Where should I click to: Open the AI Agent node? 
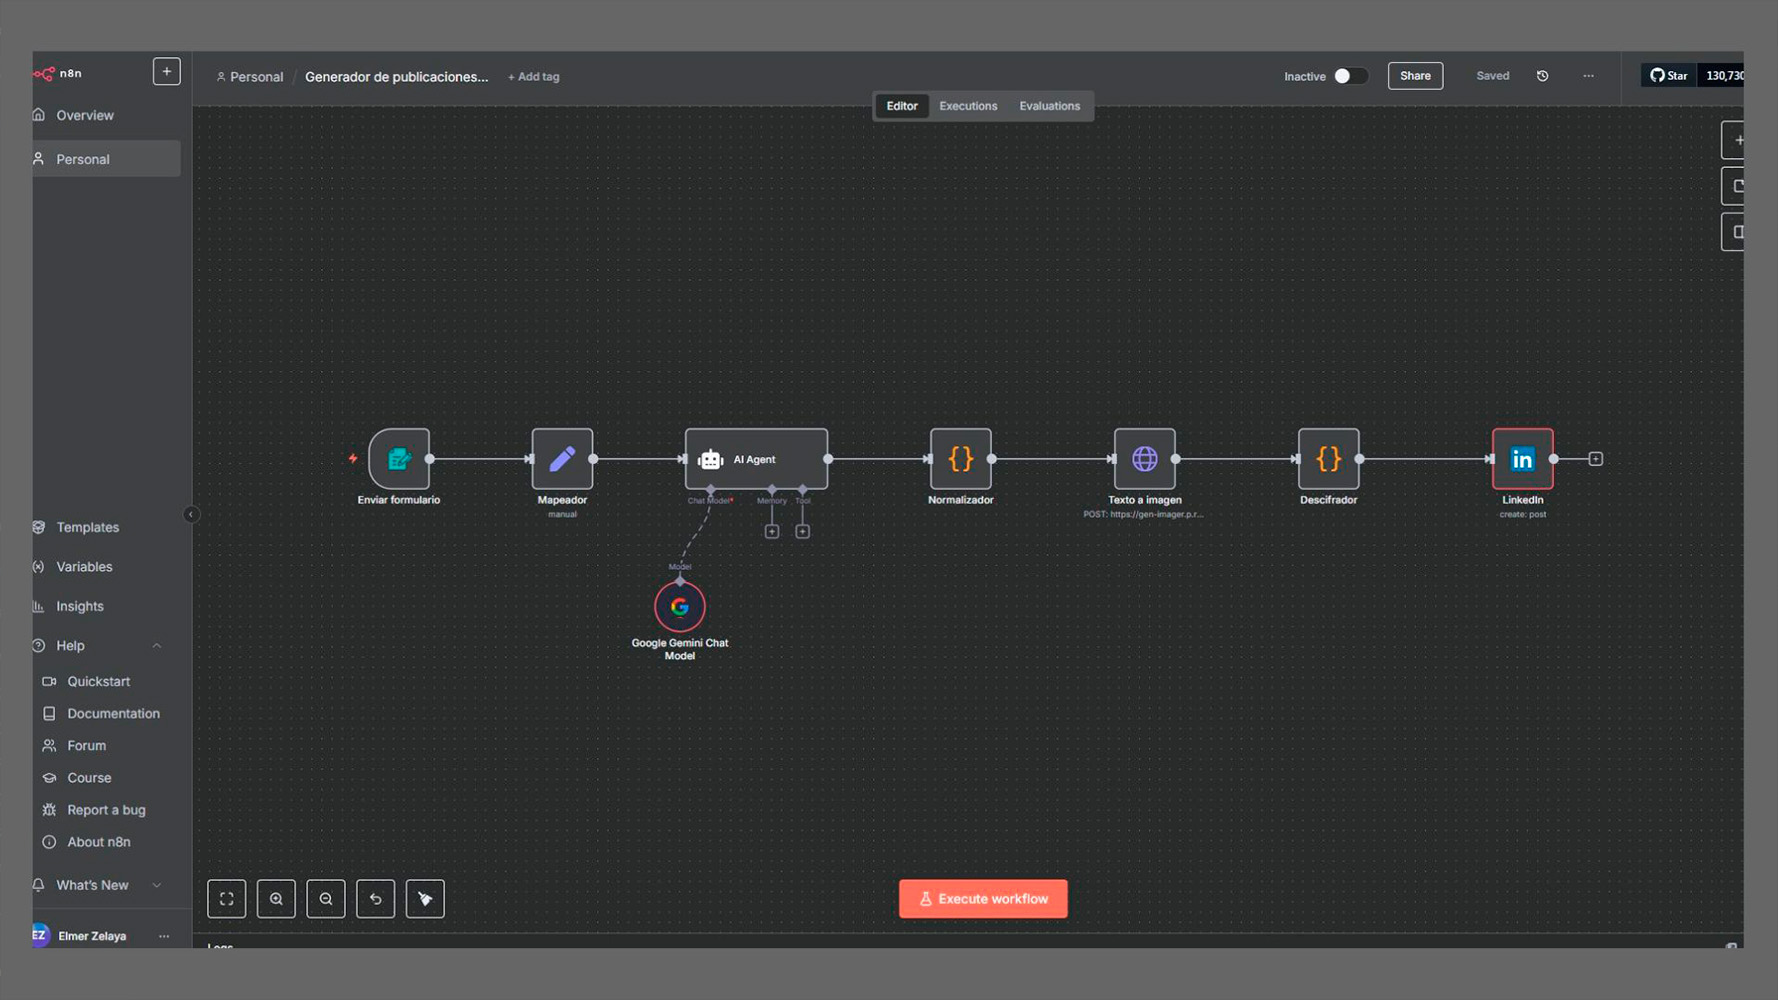(756, 459)
